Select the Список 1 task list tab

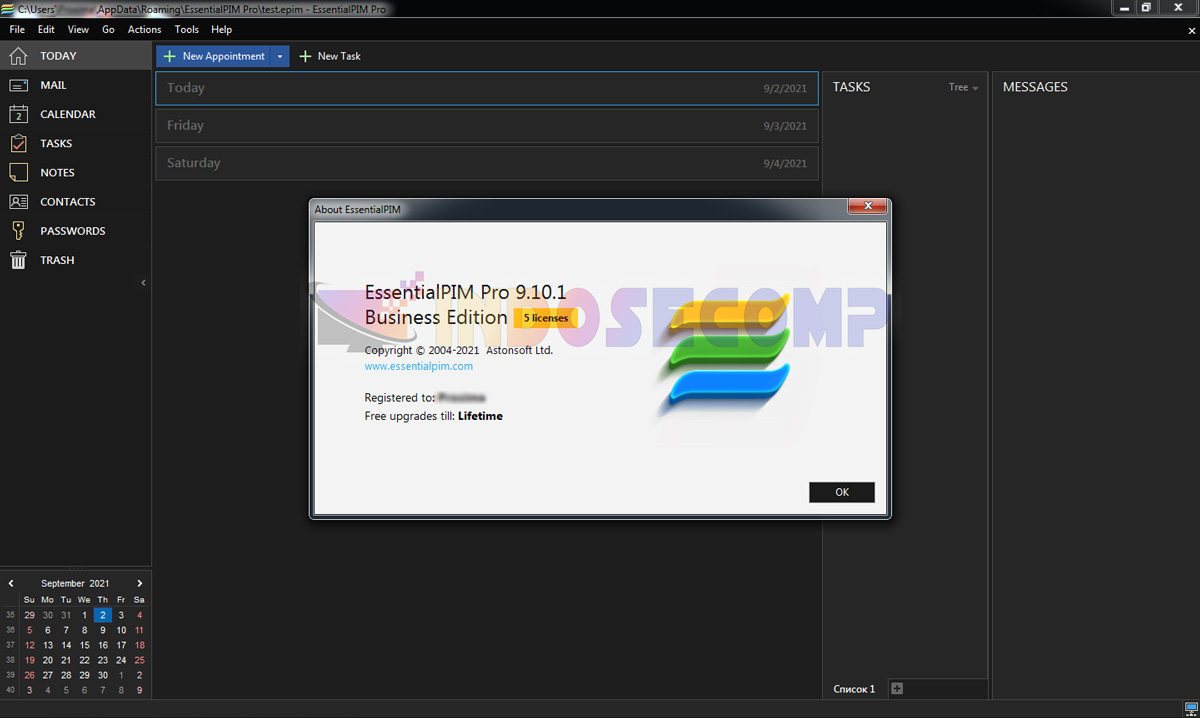(x=853, y=688)
